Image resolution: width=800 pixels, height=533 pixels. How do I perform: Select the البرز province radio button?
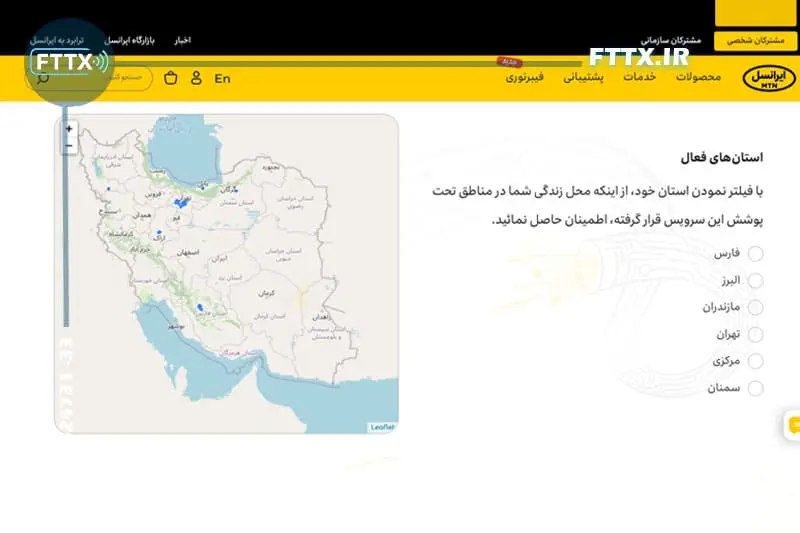pos(755,281)
